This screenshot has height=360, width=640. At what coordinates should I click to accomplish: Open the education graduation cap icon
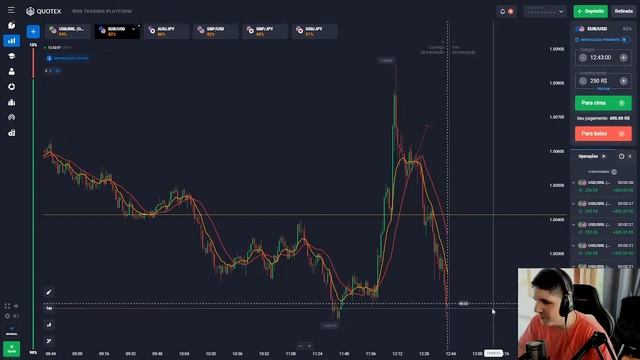click(x=11, y=56)
